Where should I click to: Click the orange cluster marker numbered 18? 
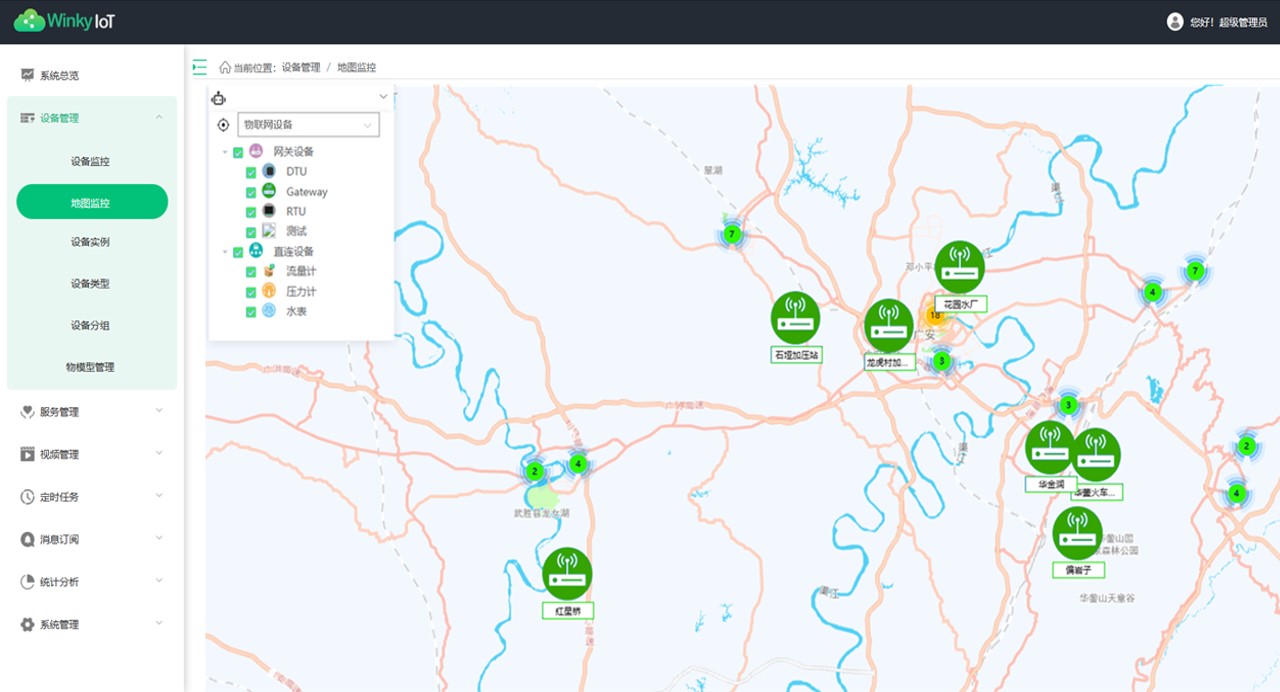click(935, 314)
